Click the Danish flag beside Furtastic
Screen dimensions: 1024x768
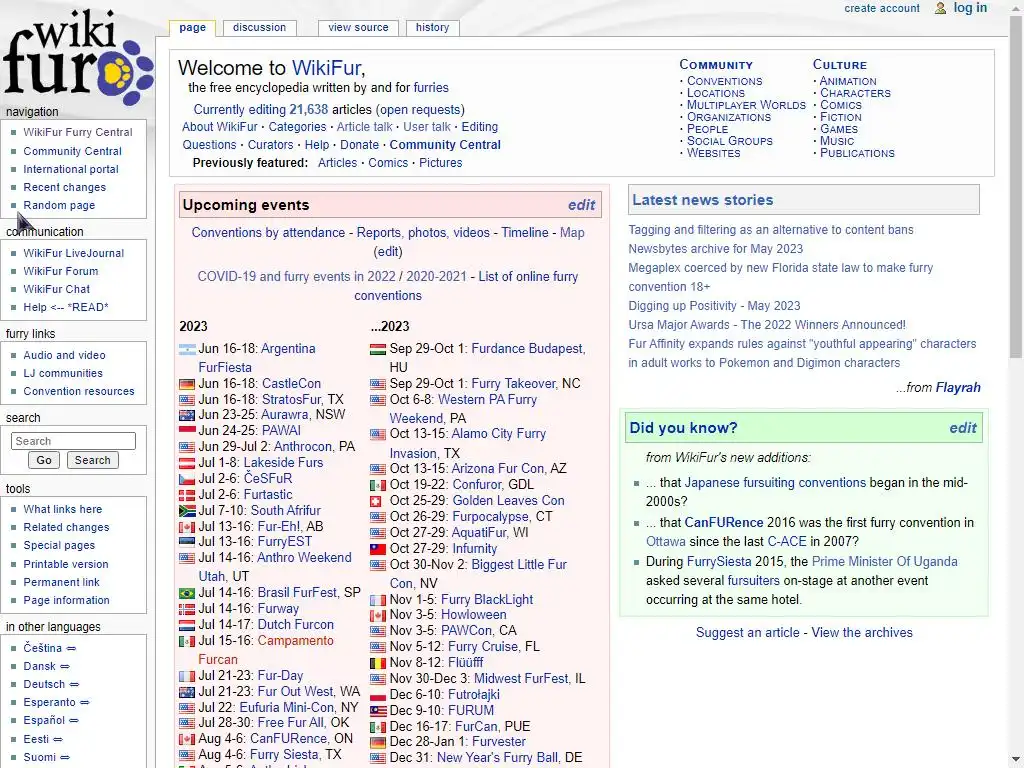[x=187, y=496]
